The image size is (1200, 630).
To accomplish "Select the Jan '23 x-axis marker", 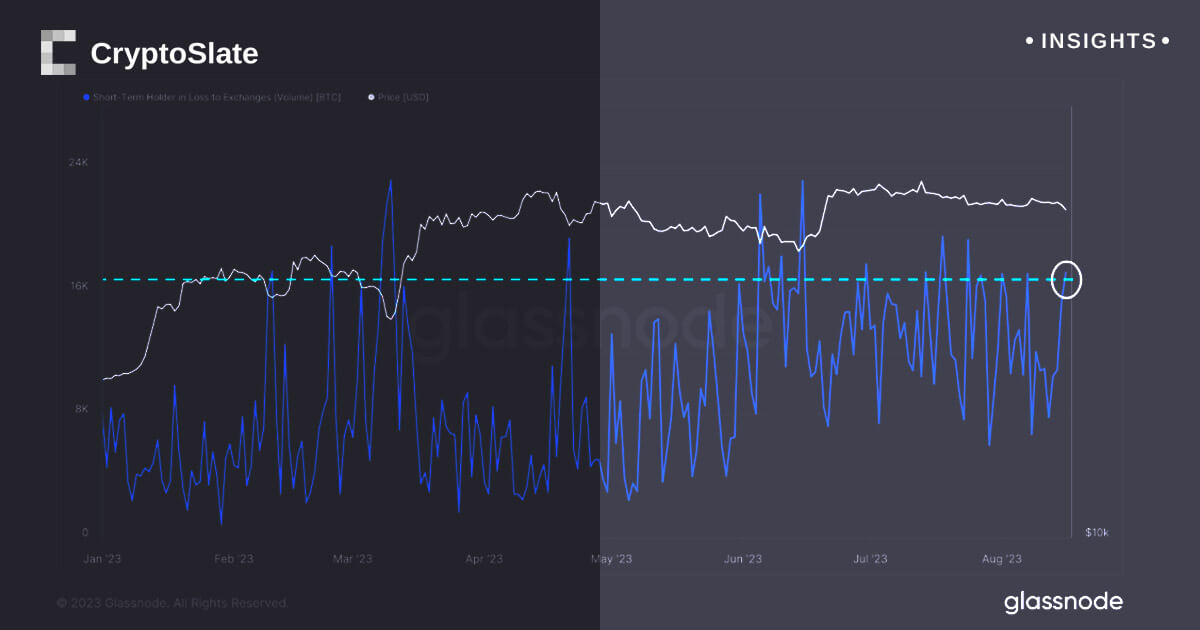I will 102,559.
